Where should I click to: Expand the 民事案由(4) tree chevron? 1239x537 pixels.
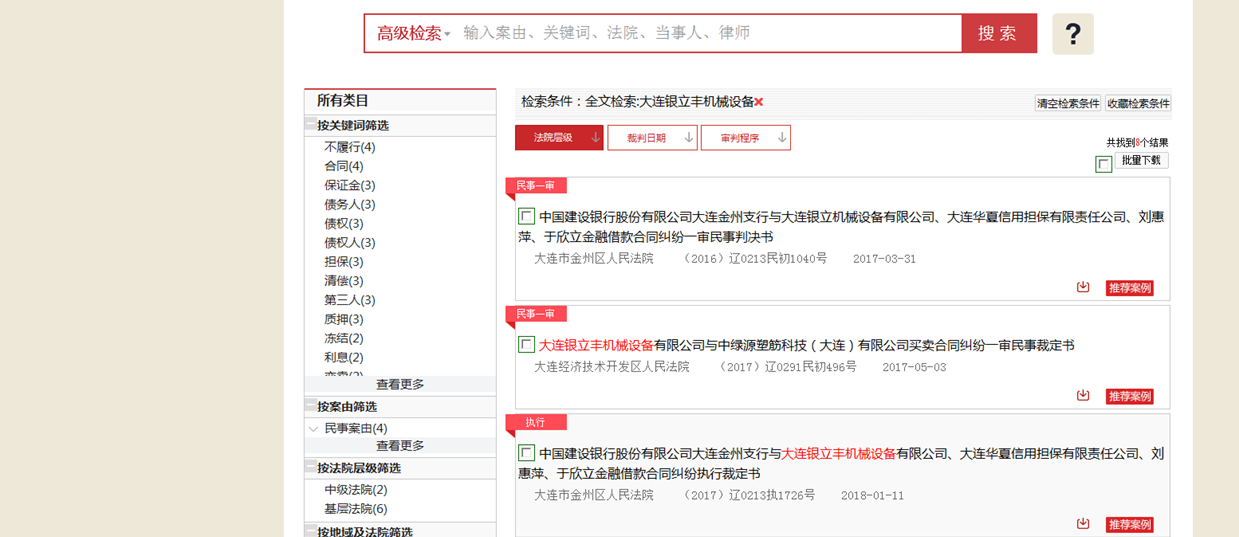tap(314, 429)
